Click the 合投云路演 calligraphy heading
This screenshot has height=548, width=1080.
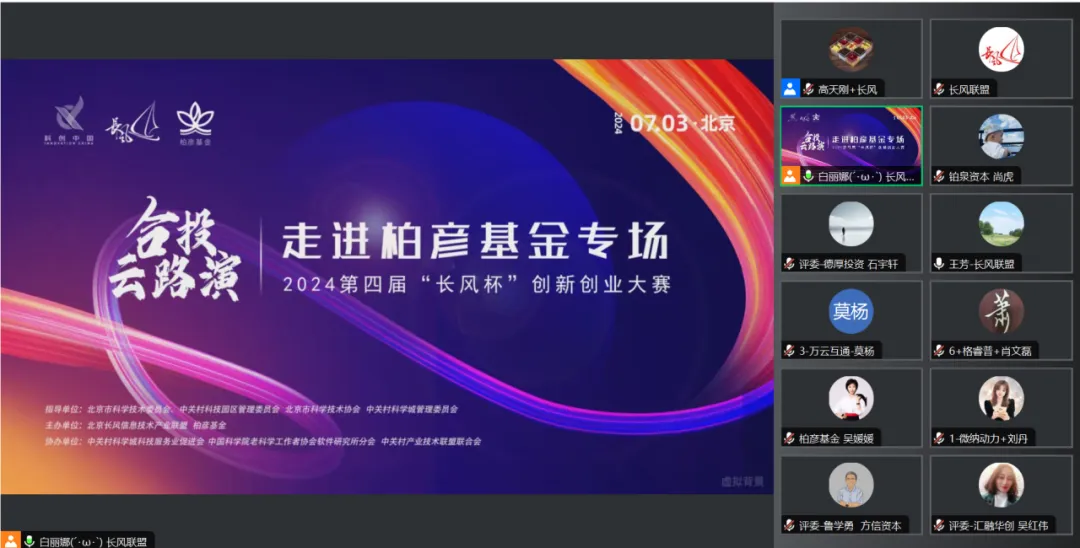[x=175, y=250]
